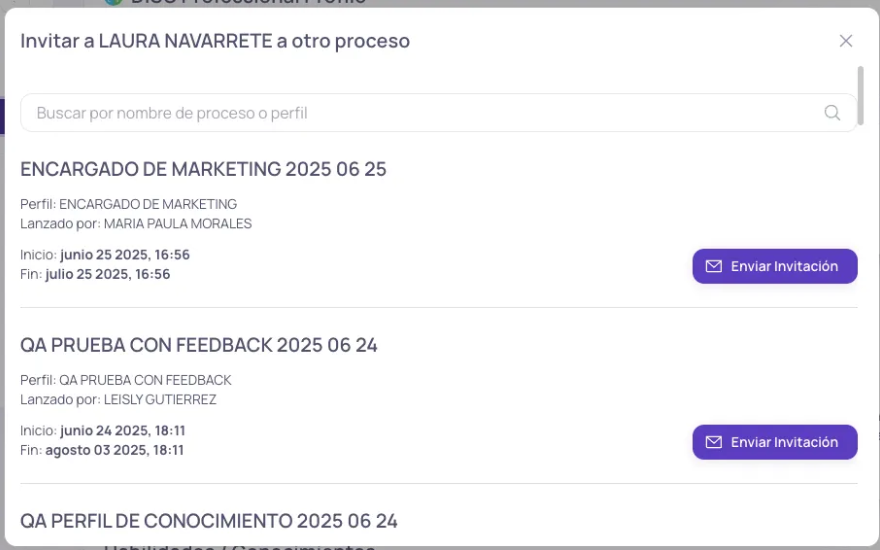Select the ENCARGADO DE MARKETING 2025 06 25 title
880x550 pixels.
click(x=203, y=169)
